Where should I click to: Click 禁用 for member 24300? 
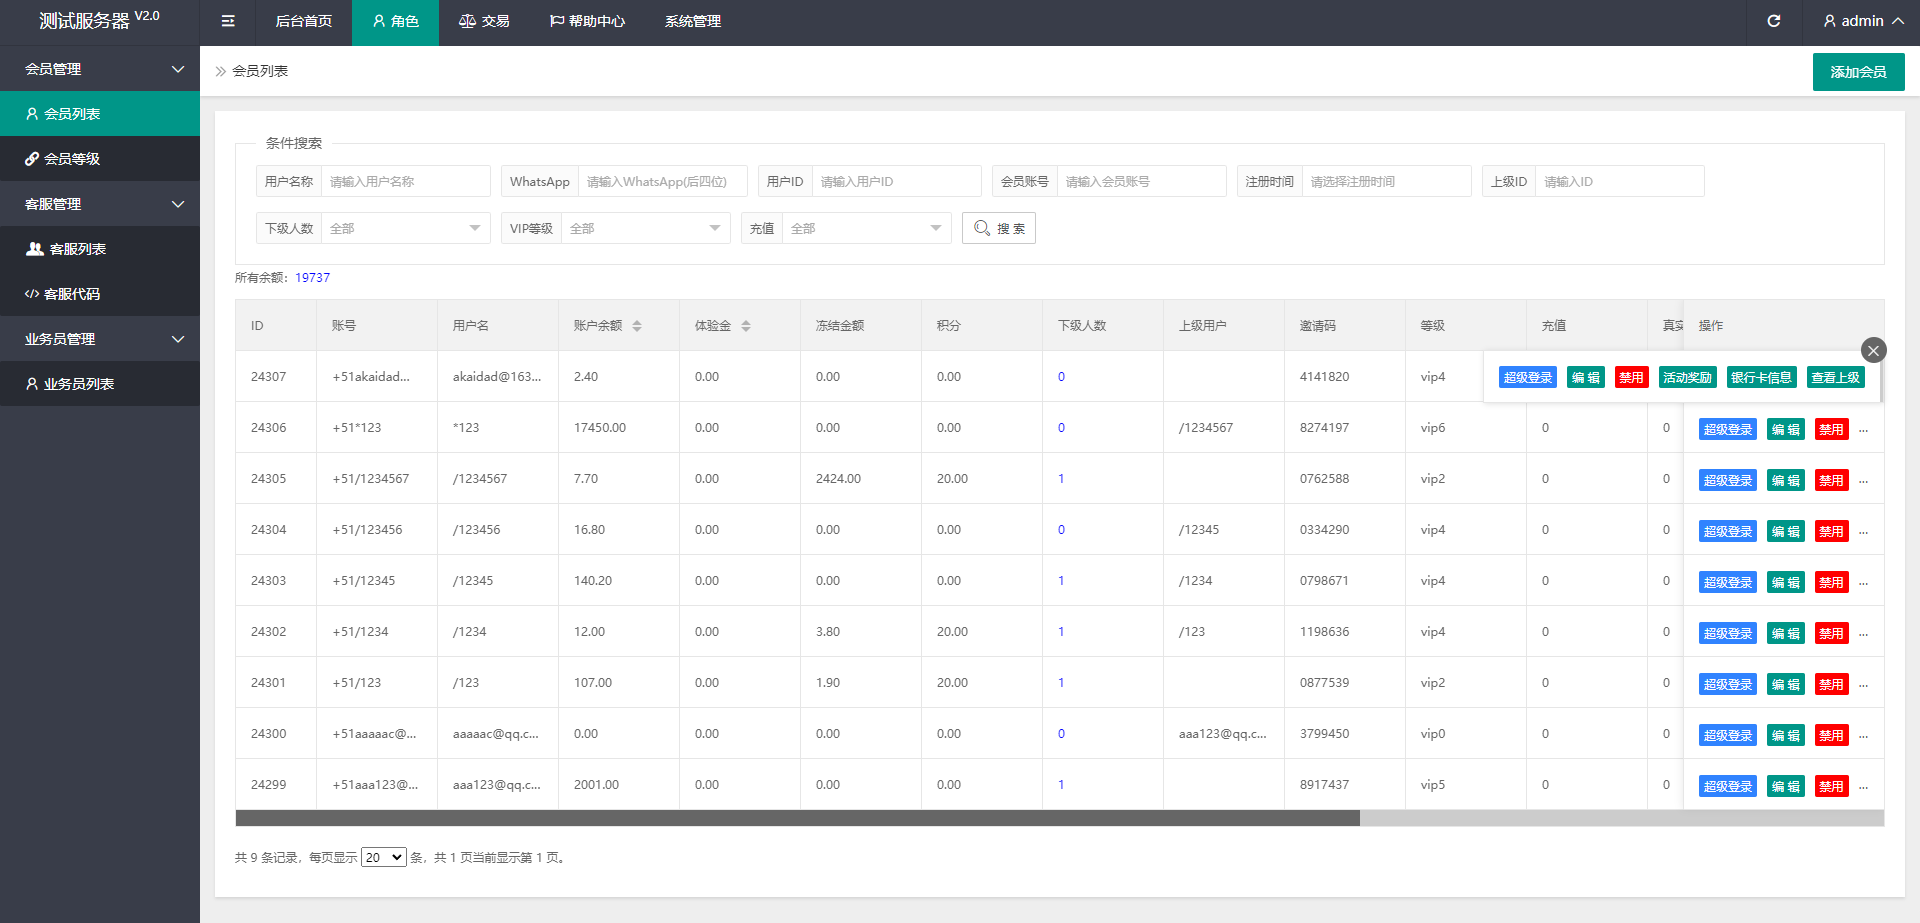click(x=1832, y=736)
